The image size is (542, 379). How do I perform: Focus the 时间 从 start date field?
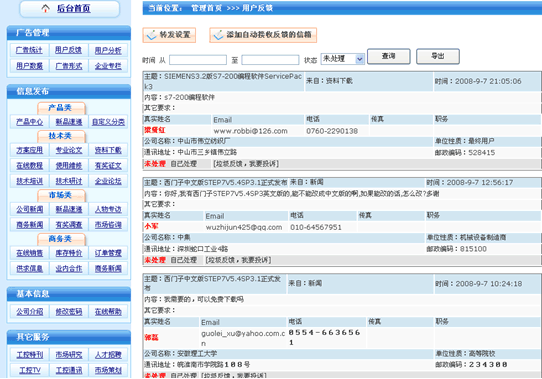point(198,60)
